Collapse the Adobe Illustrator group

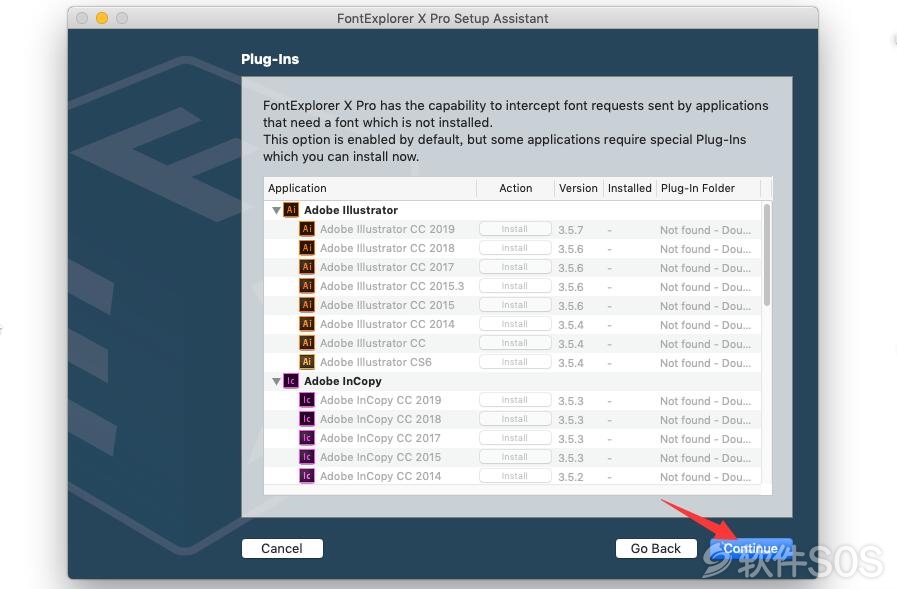(276, 210)
